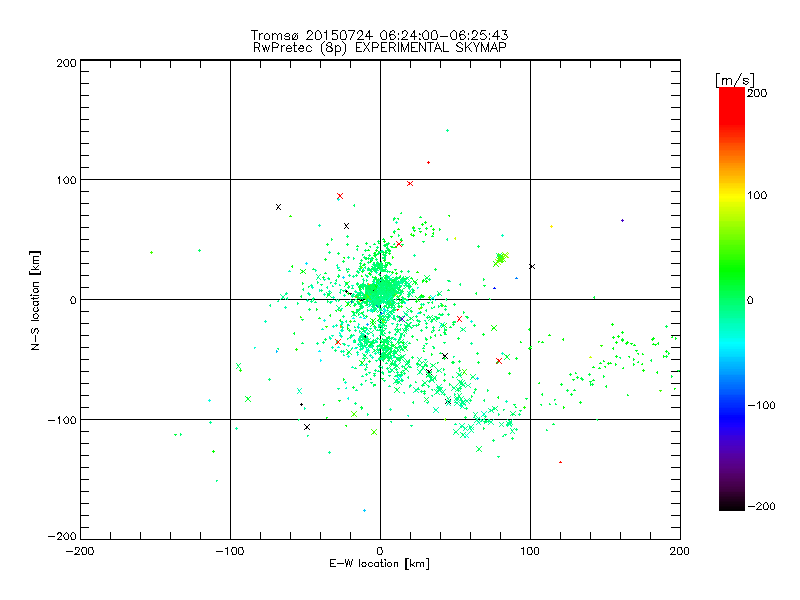This screenshot has width=800, height=600.
Task: Click the color scale bar
Action: pos(732,299)
